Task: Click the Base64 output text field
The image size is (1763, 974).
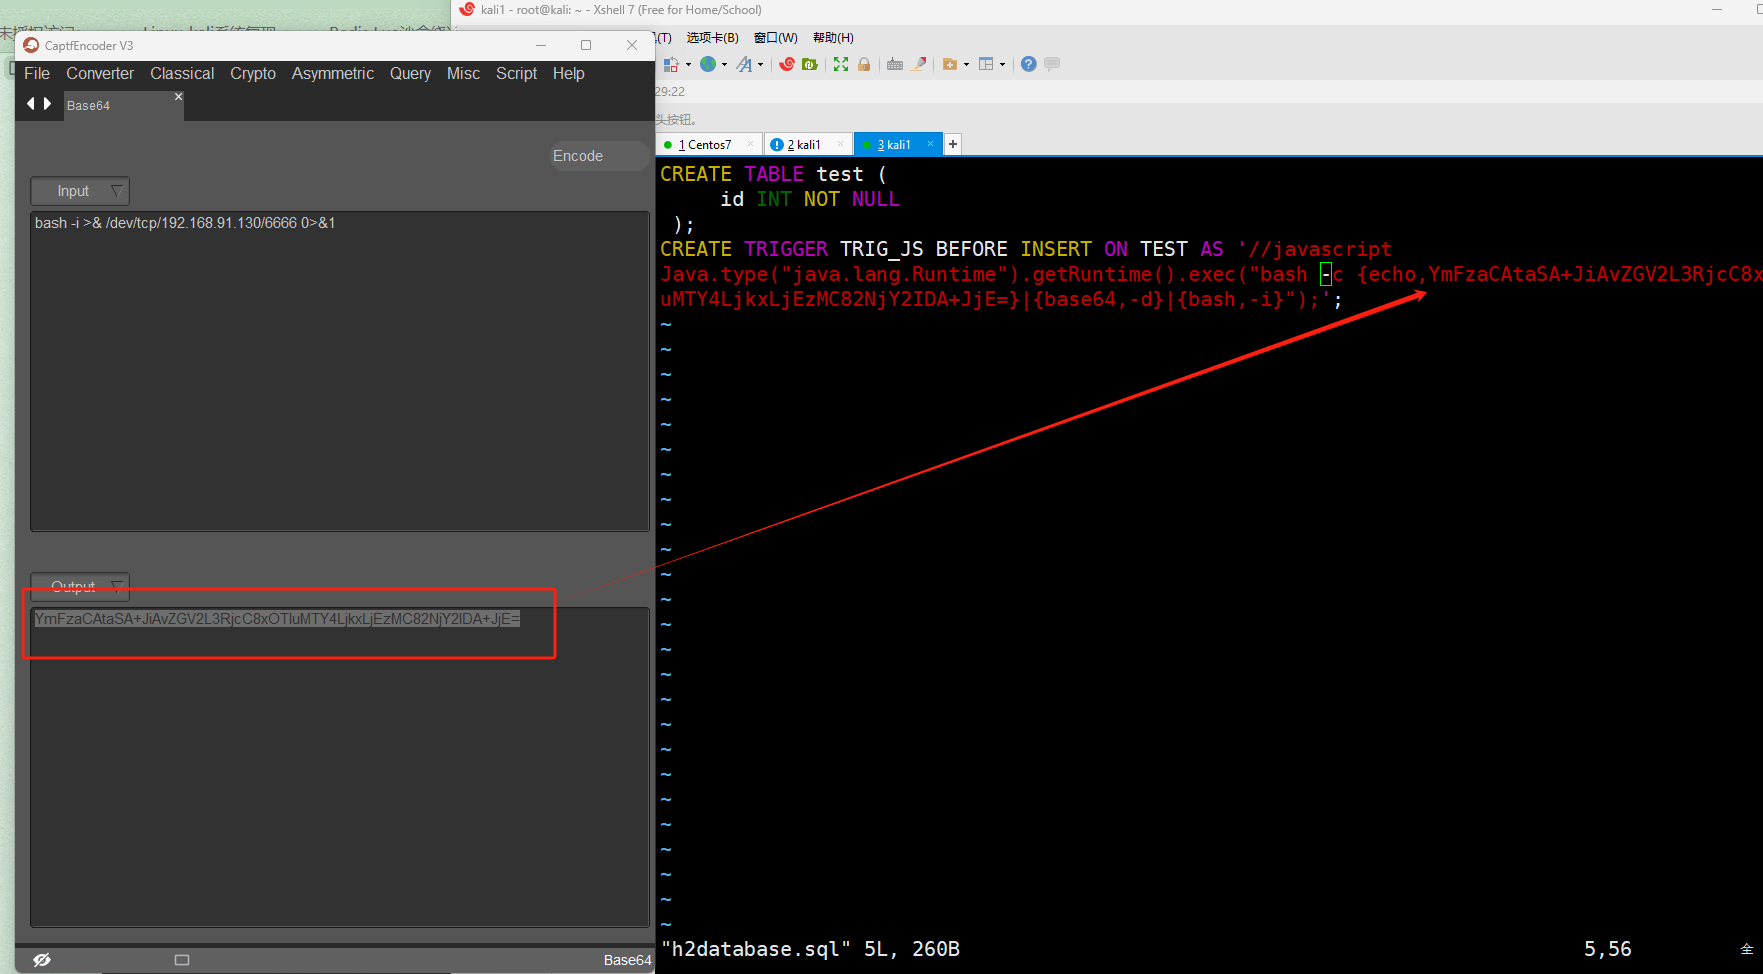Action: (x=340, y=766)
